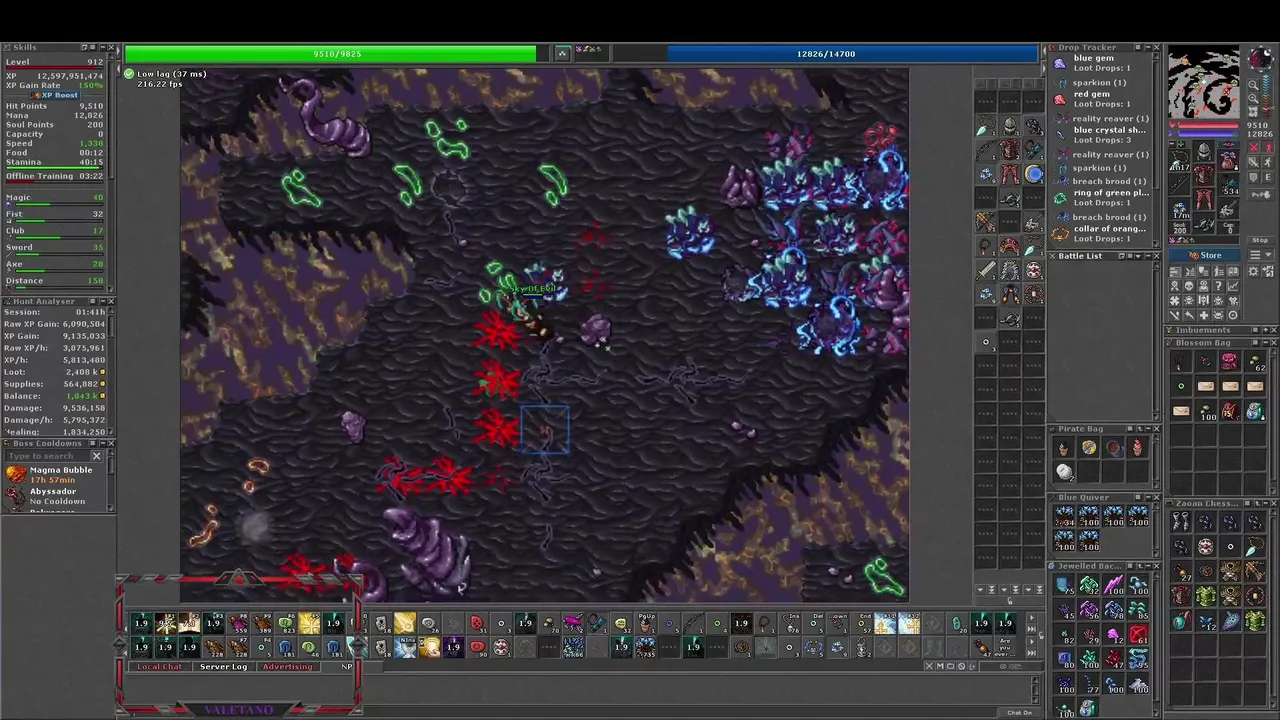The image size is (1280, 720).
Task: Open Drop Tracker options menu
Action: coord(1137,47)
